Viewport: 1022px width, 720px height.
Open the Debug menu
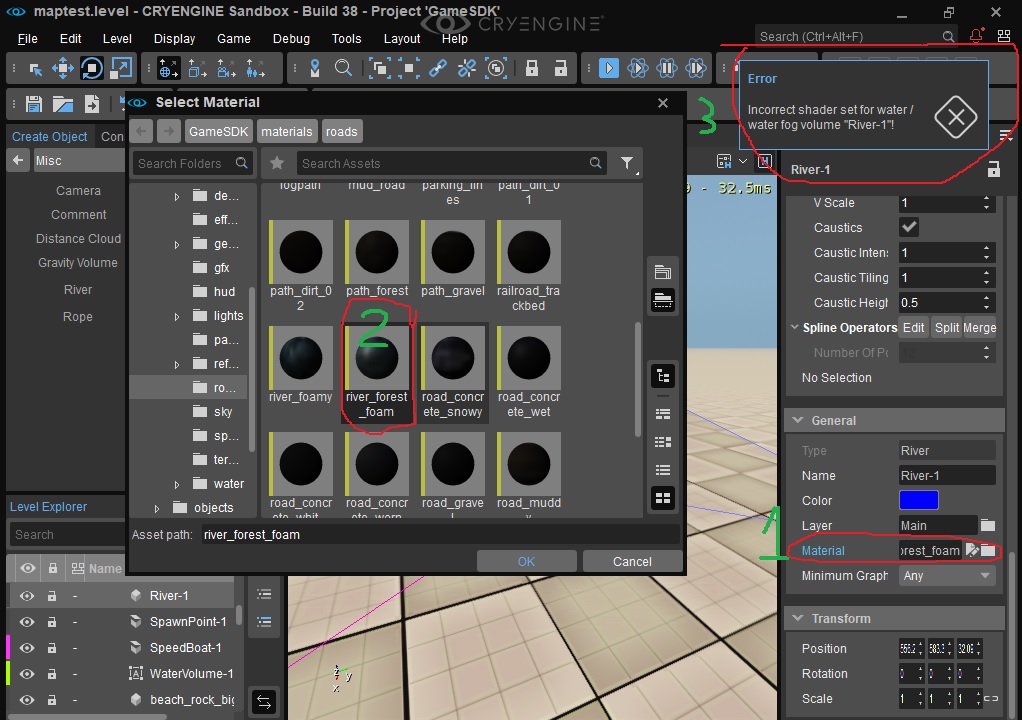tap(291, 38)
